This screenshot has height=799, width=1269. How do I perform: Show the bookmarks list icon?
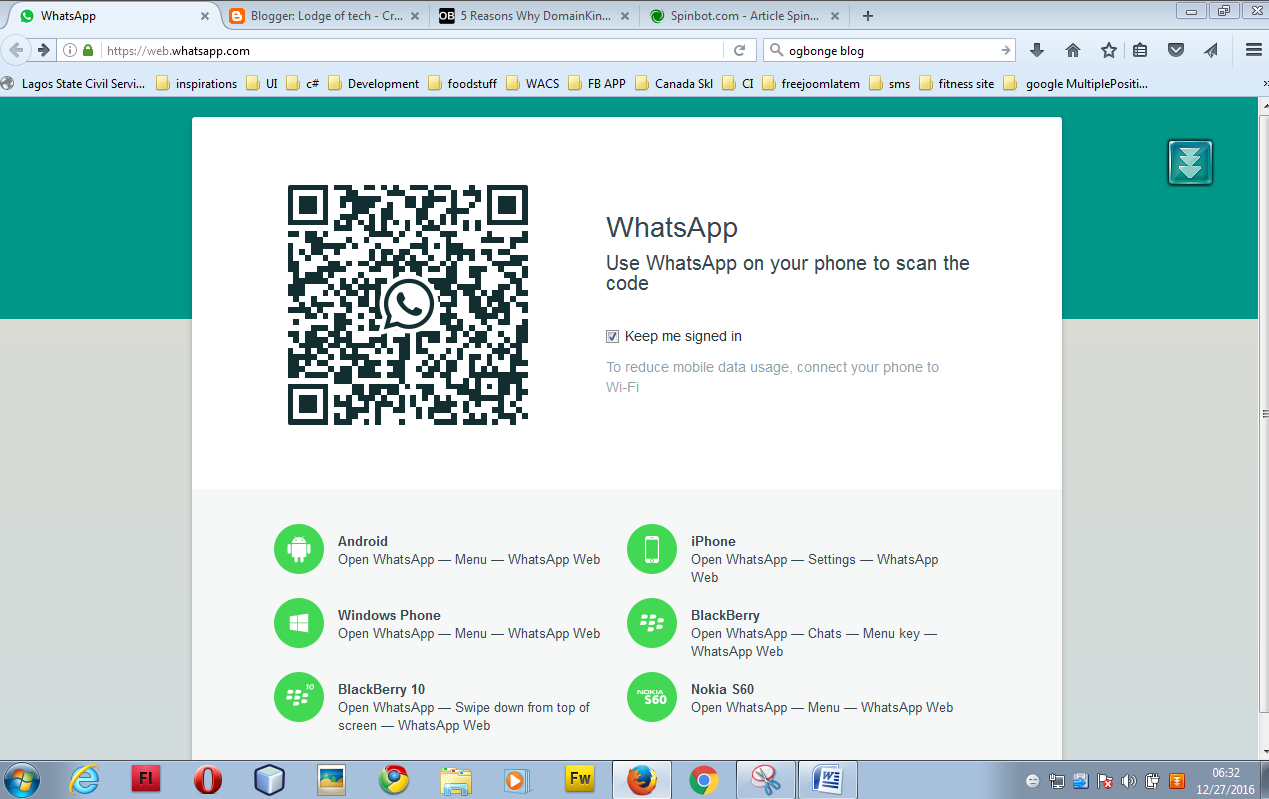(x=1141, y=50)
